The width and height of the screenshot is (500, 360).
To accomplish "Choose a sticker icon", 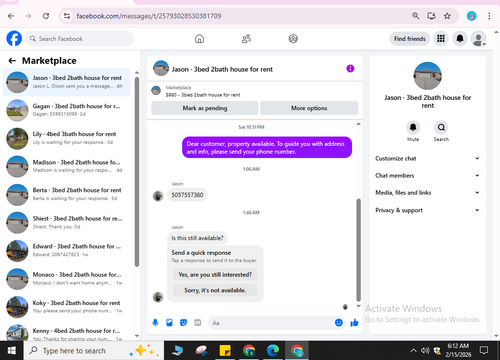I will coord(183,323).
